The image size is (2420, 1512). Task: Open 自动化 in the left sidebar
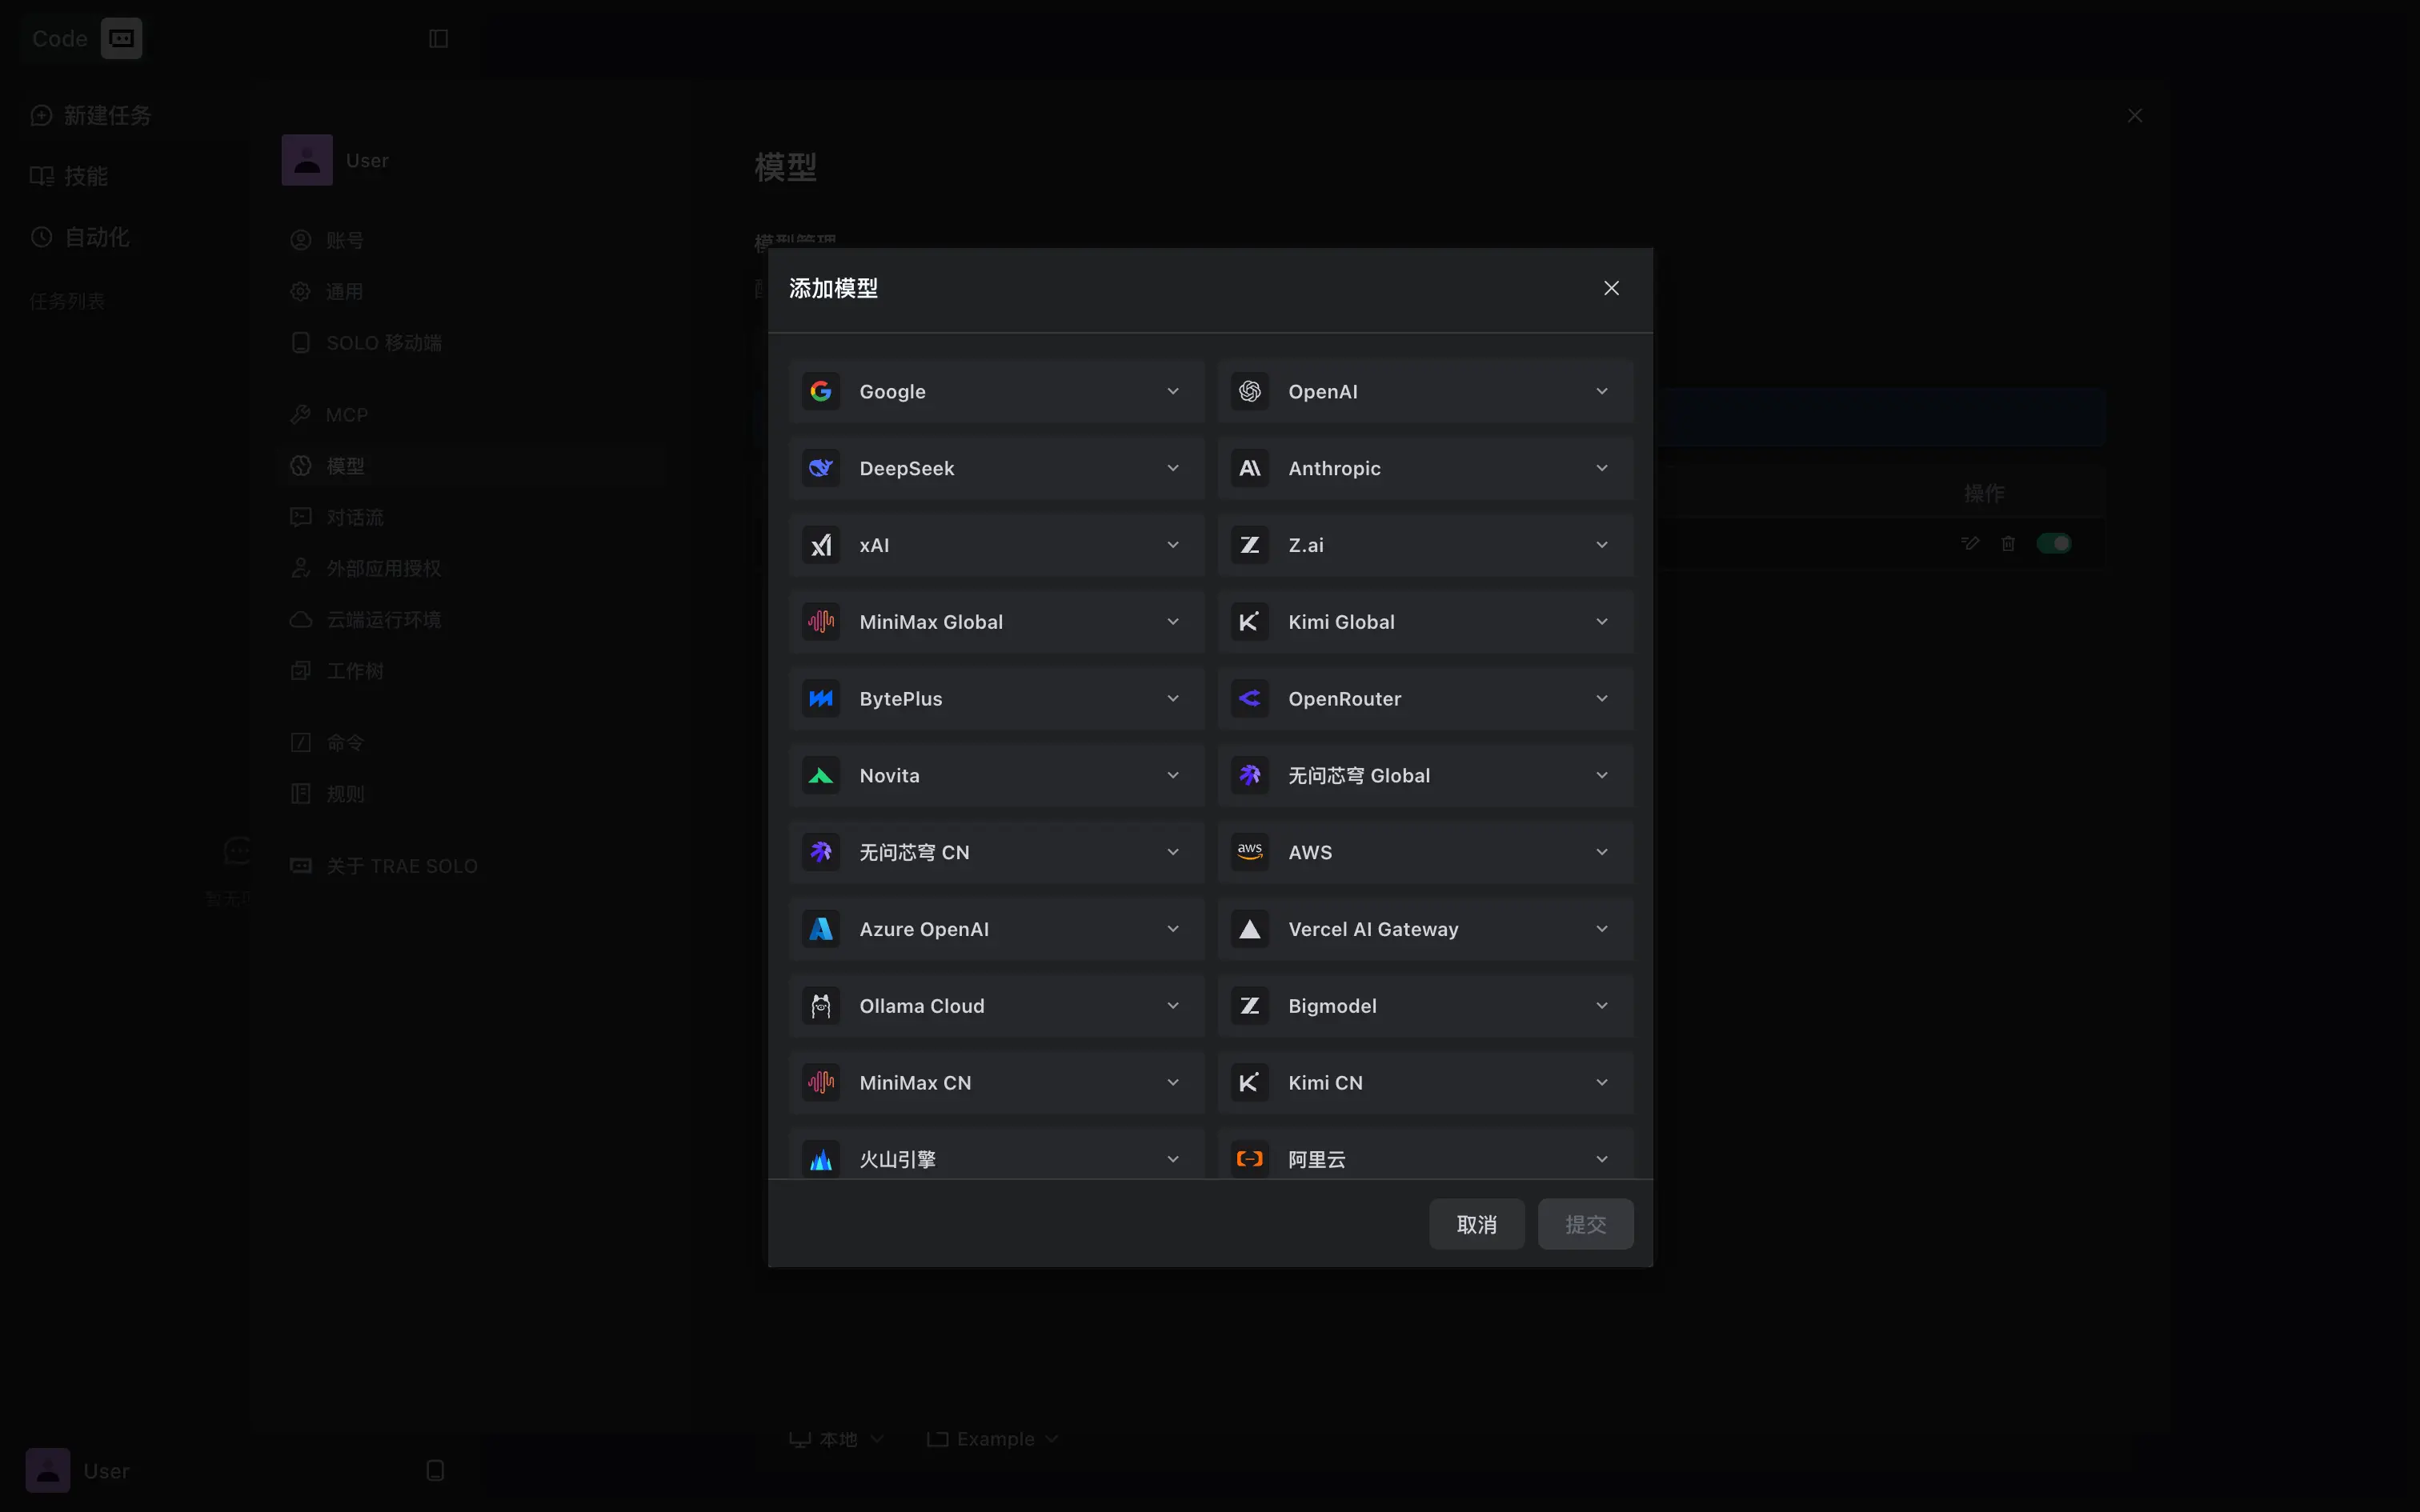[81, 237]
